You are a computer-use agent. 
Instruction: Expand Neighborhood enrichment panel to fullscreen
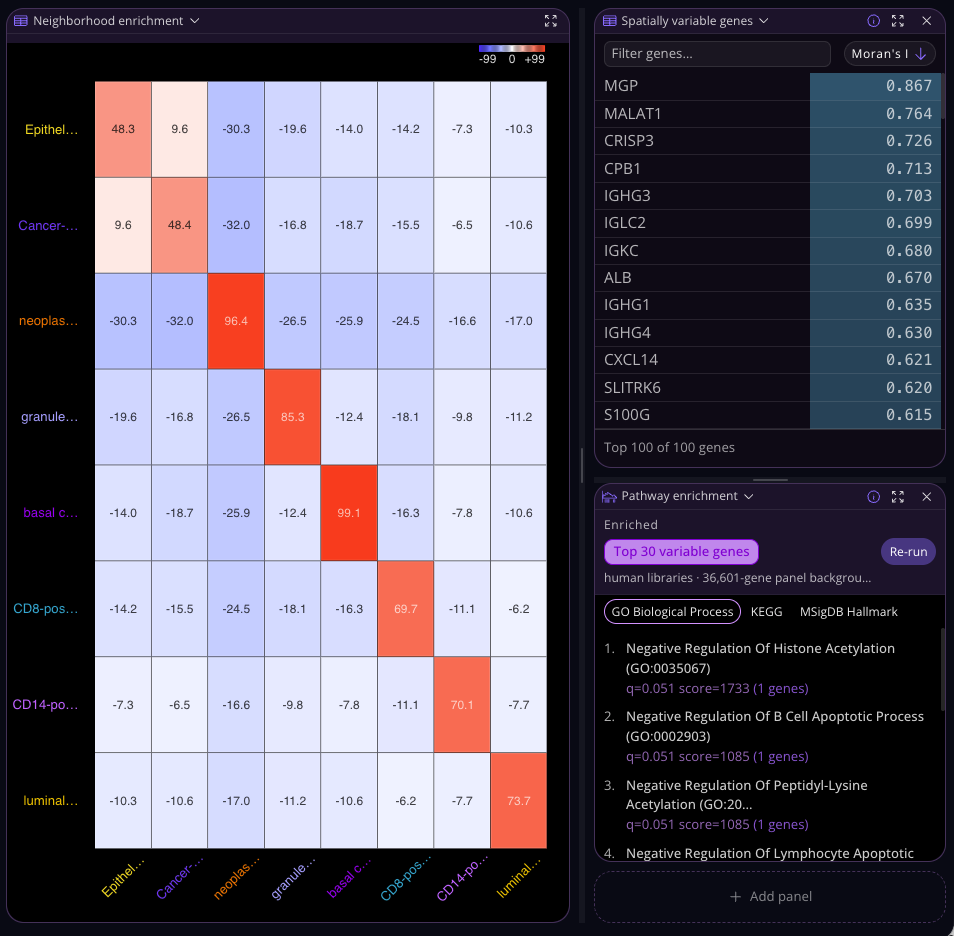click(x=550, y=21)
